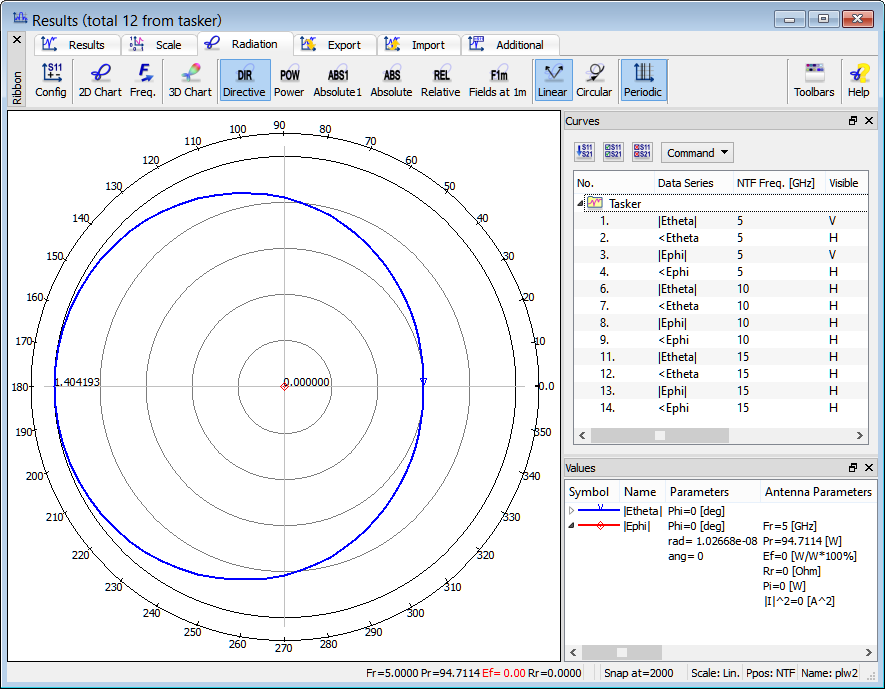Image resolution: width=885 pixels, height=689 pixels.
Task: Collapse the Tasker tree node
Action: (581, 203)
